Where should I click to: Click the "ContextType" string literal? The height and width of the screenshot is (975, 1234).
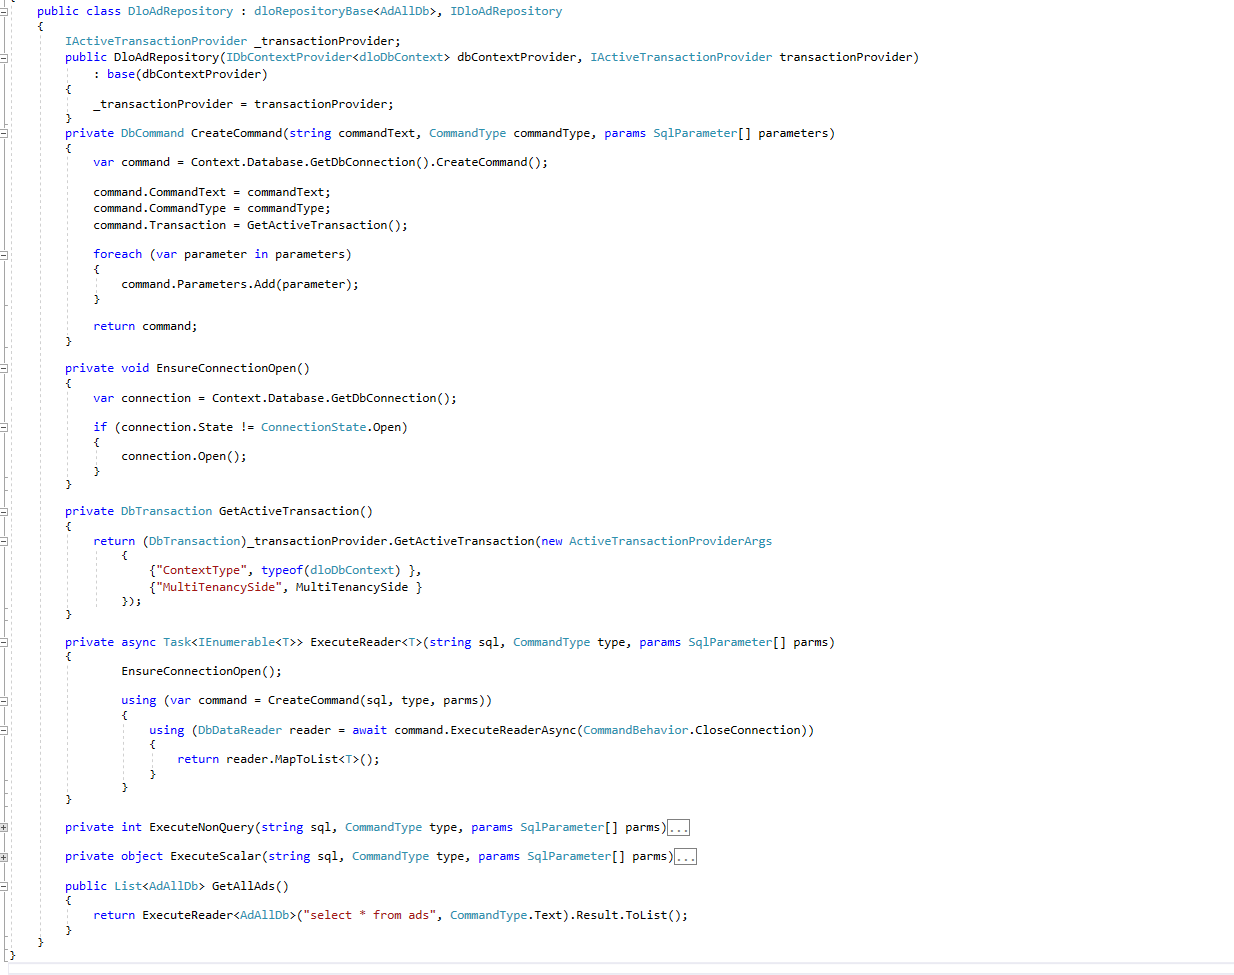tap(201, 570)
